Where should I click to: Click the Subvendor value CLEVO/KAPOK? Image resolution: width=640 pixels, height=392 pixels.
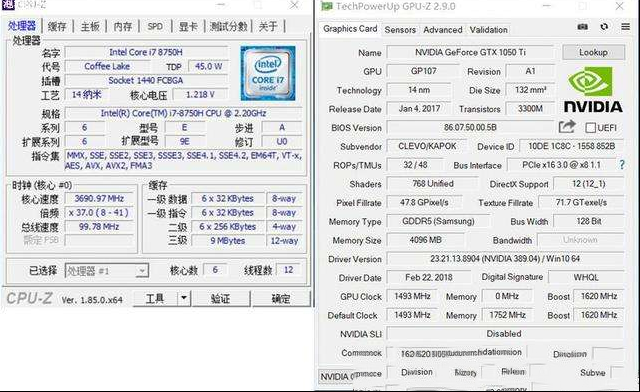[427, 146]
